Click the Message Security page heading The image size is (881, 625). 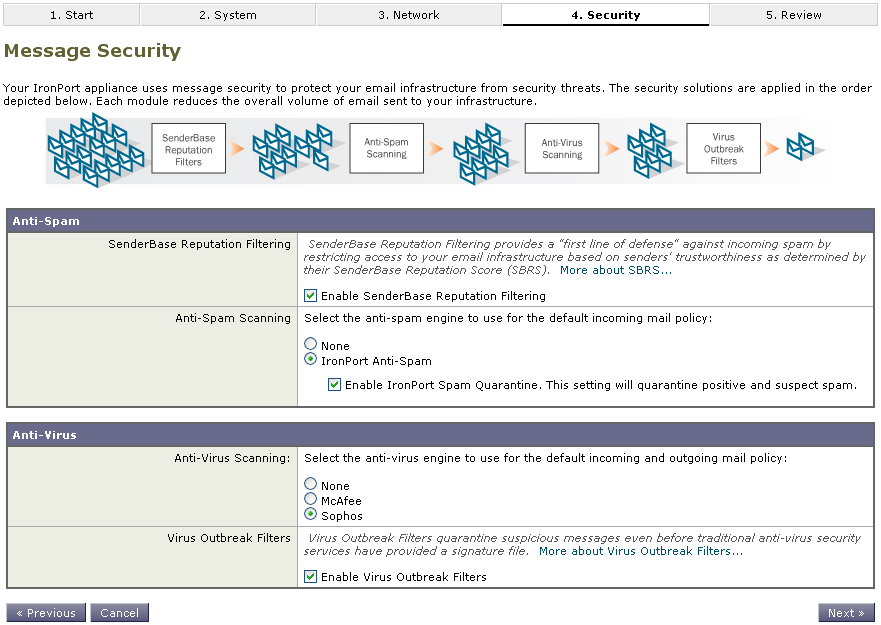[92, 51]
